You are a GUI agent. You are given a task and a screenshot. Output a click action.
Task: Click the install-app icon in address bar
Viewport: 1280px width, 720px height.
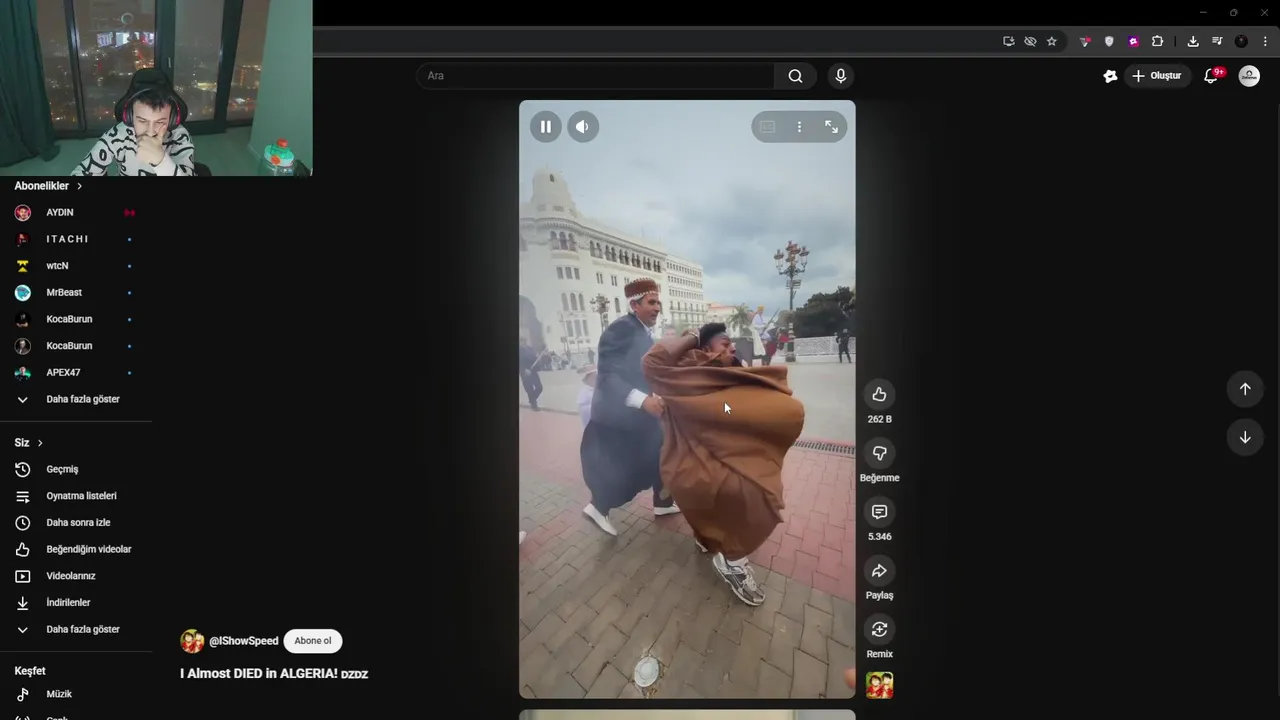pos(1008,41)
